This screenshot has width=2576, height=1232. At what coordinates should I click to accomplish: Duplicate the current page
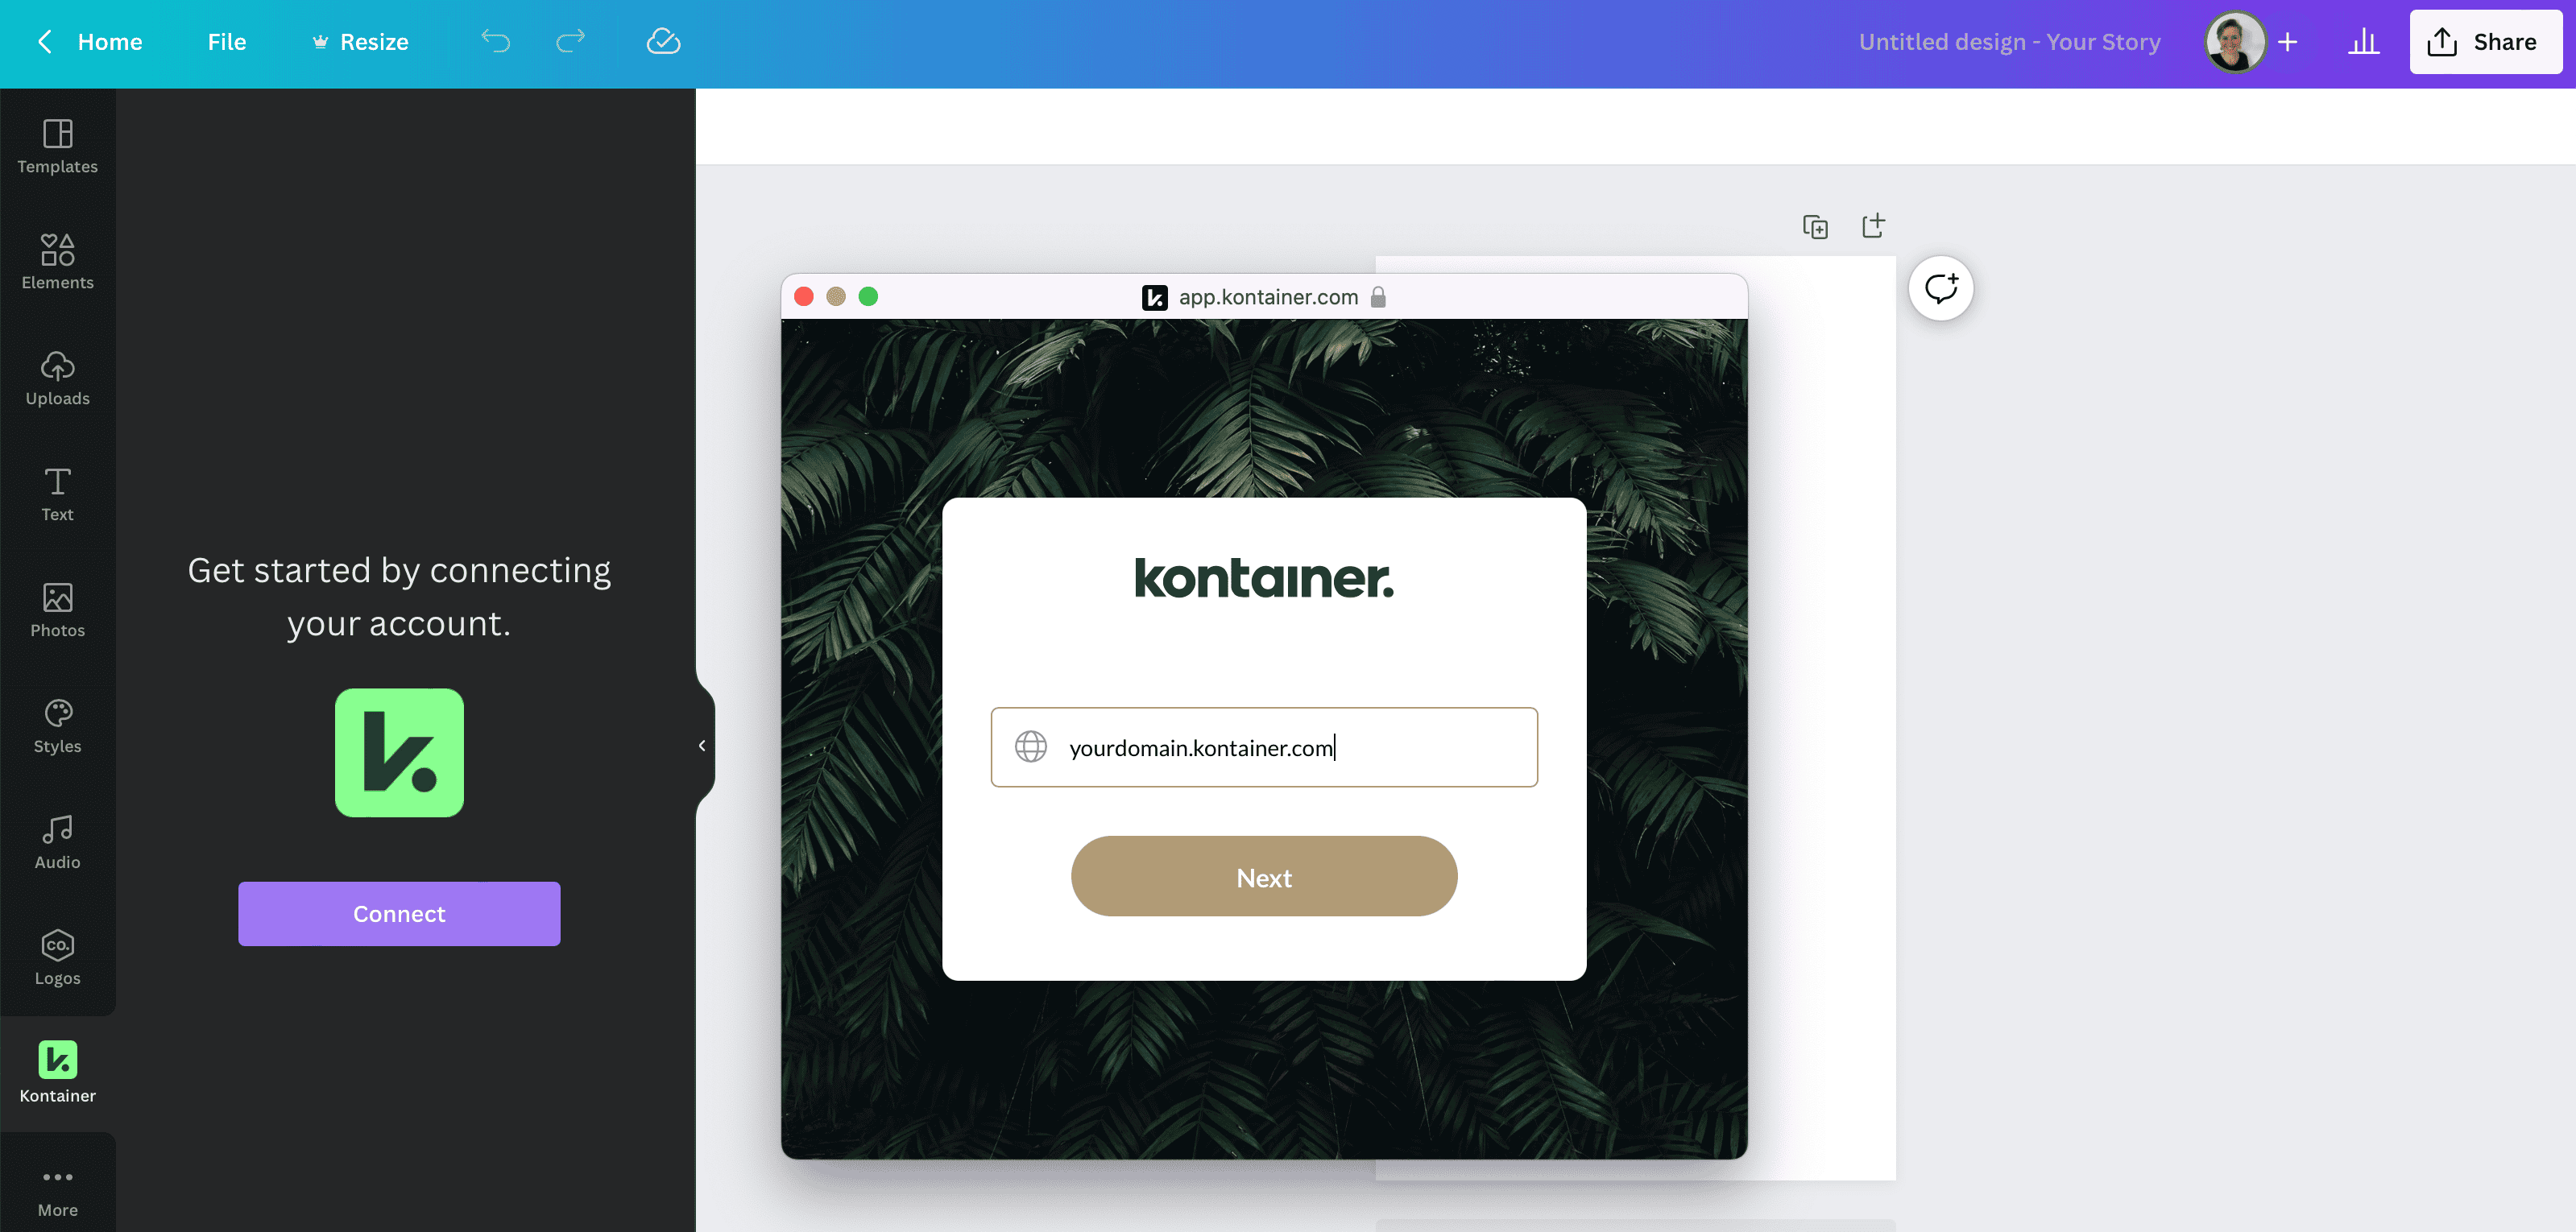1816,226
